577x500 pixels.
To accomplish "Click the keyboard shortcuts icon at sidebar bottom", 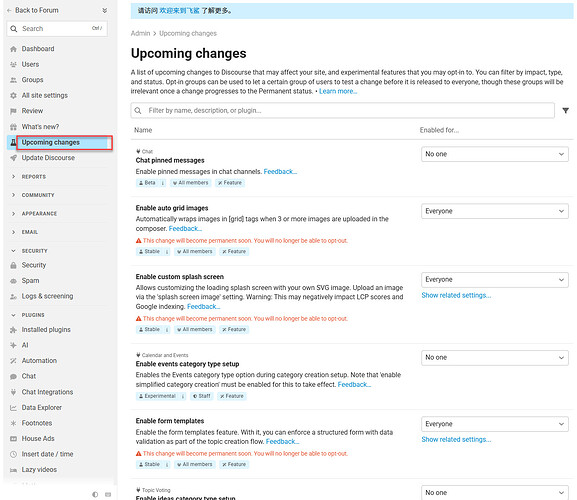I will [108, 494].
